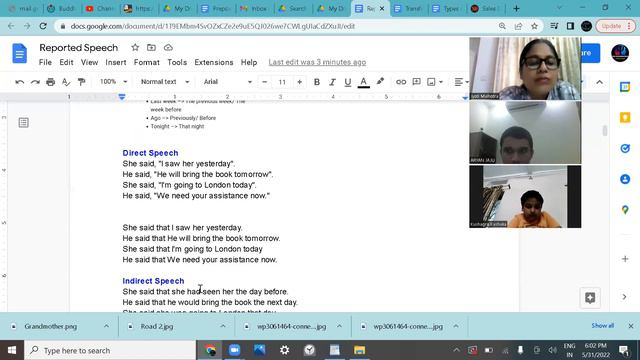Click the Explore button at bottom right
Screen dimensions: 640x360
point(590,298)
